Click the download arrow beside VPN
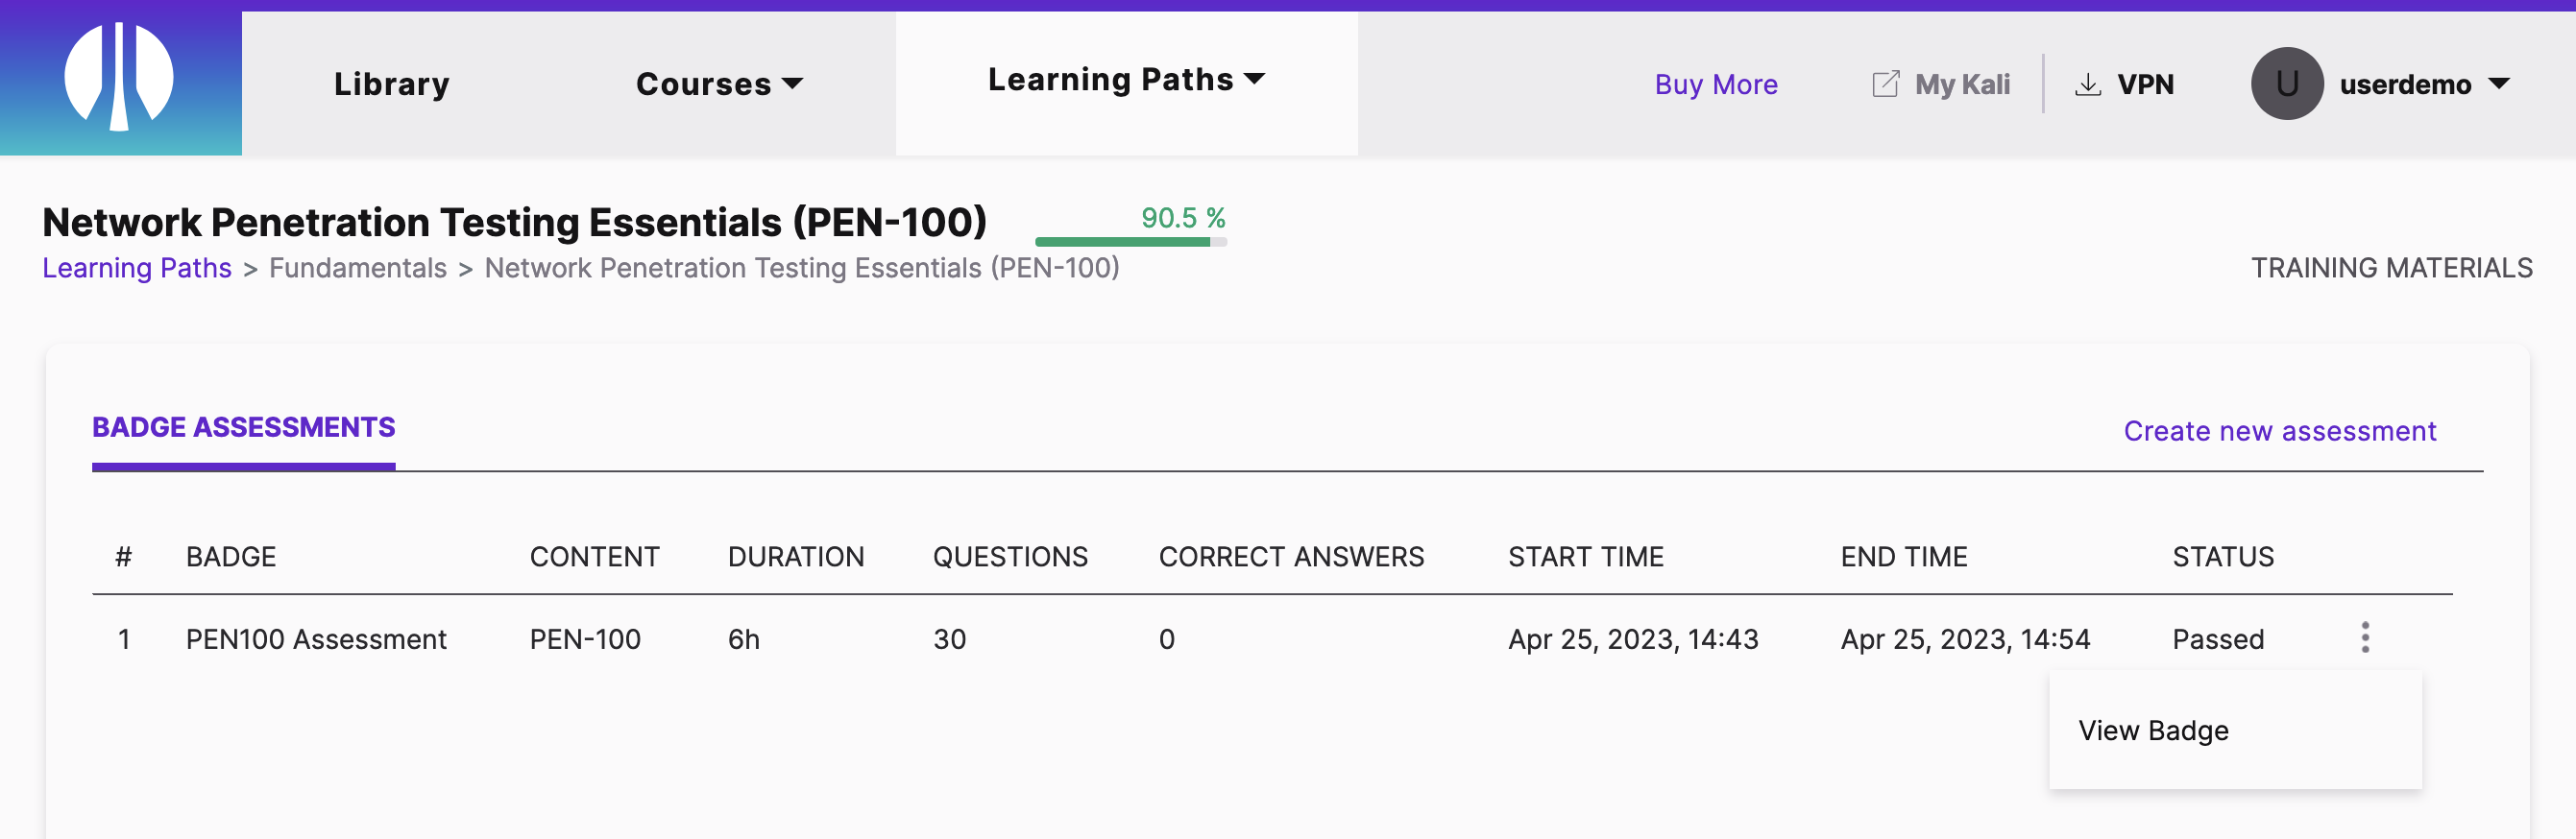 click(2088, 84)
